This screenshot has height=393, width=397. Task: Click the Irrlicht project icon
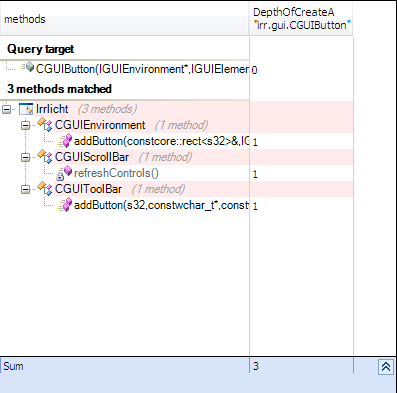[x=26, y=109]
